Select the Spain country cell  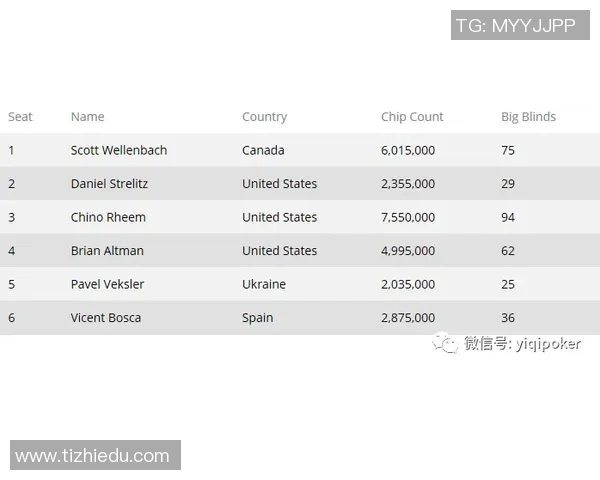pos(257,318)
